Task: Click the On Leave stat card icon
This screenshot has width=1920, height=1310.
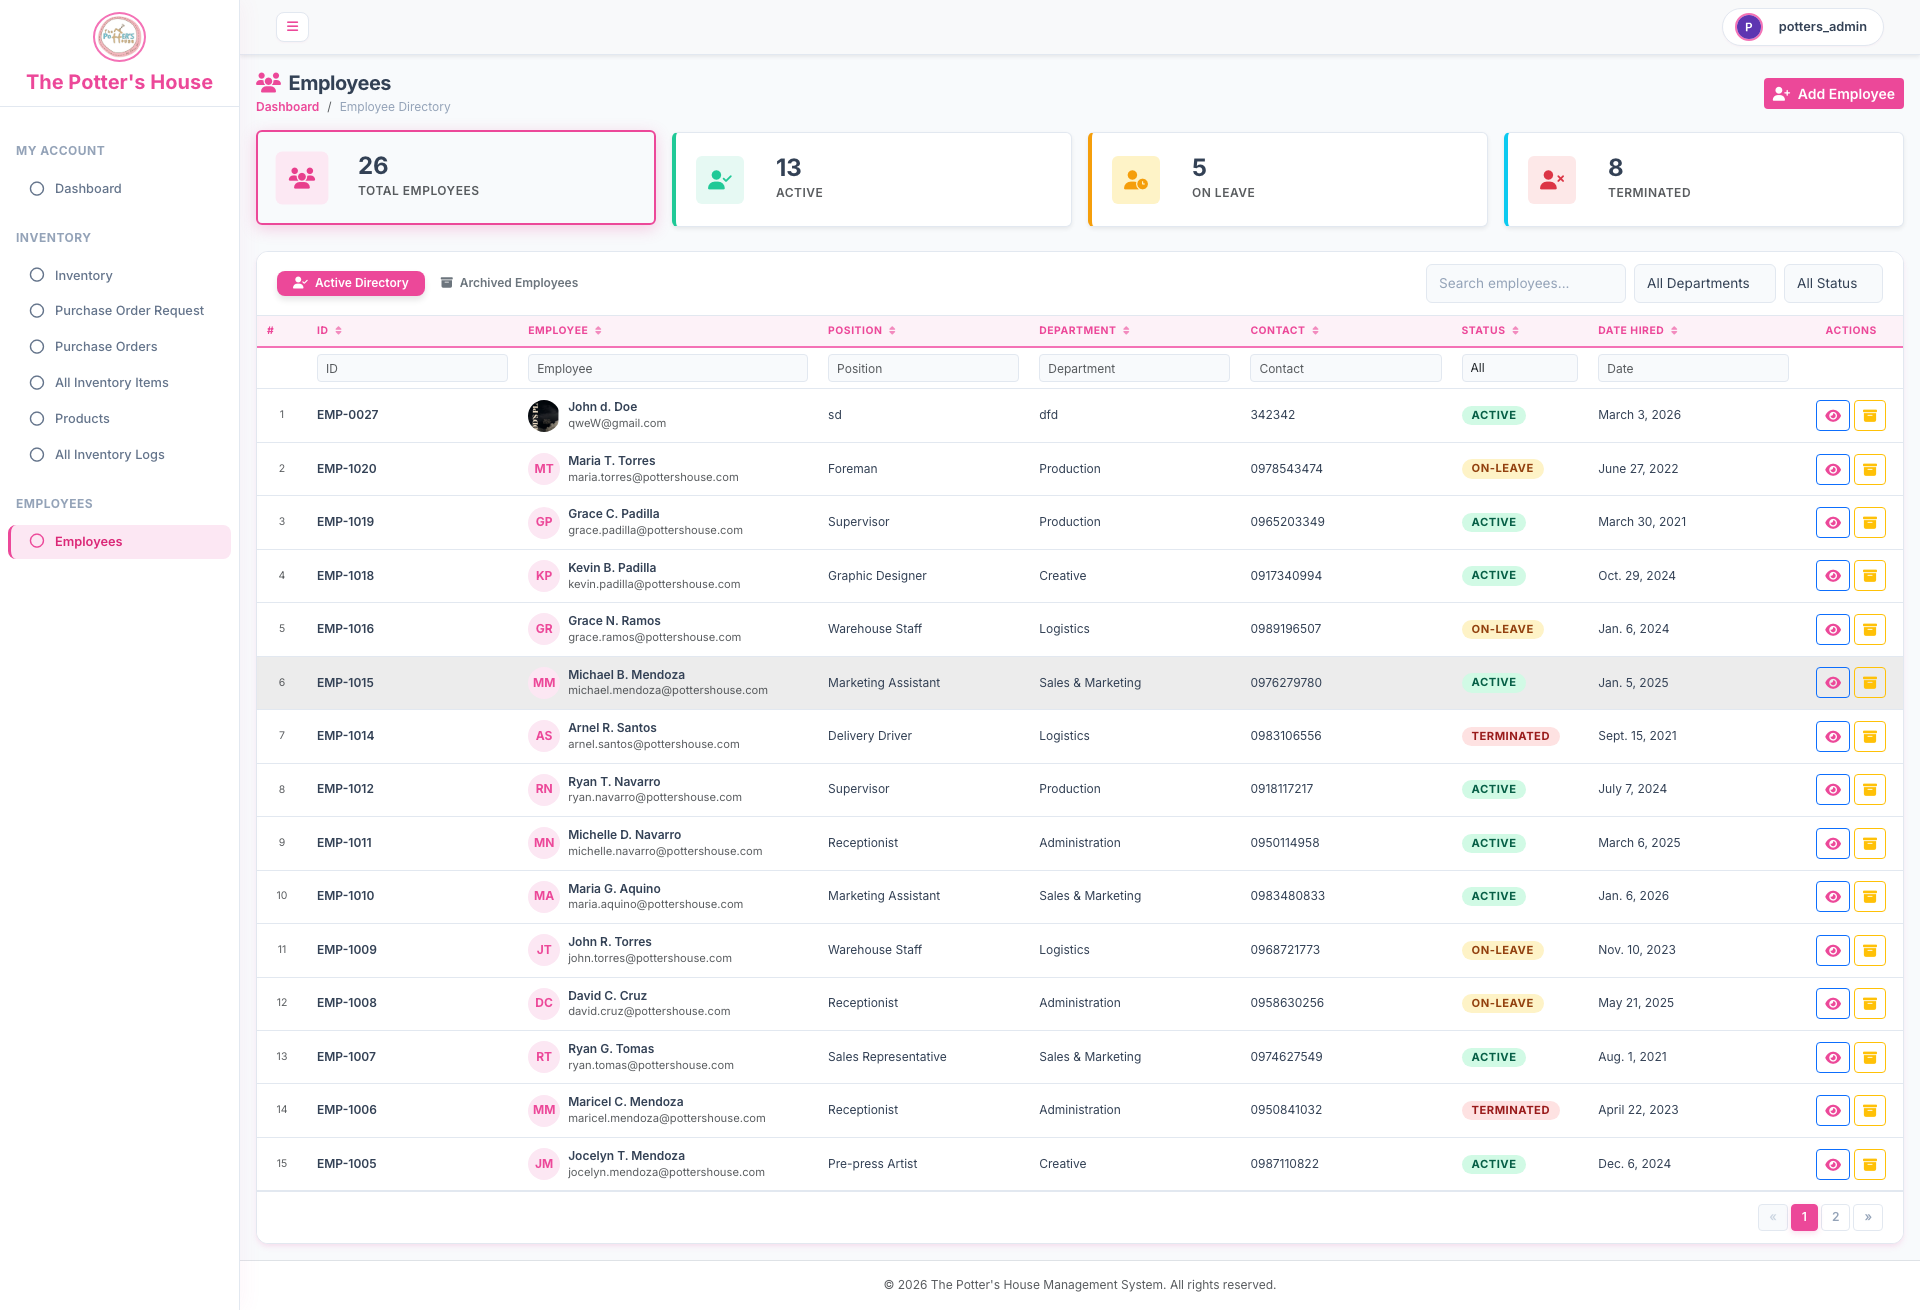Action: (1135, 180)
